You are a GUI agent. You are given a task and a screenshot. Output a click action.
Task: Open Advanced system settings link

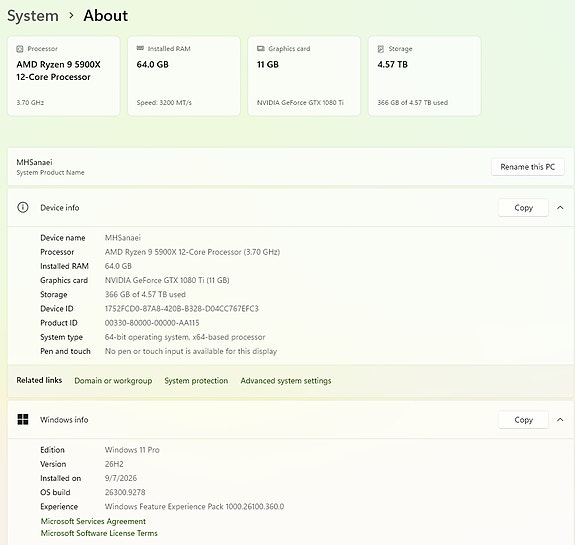point(286,381)
